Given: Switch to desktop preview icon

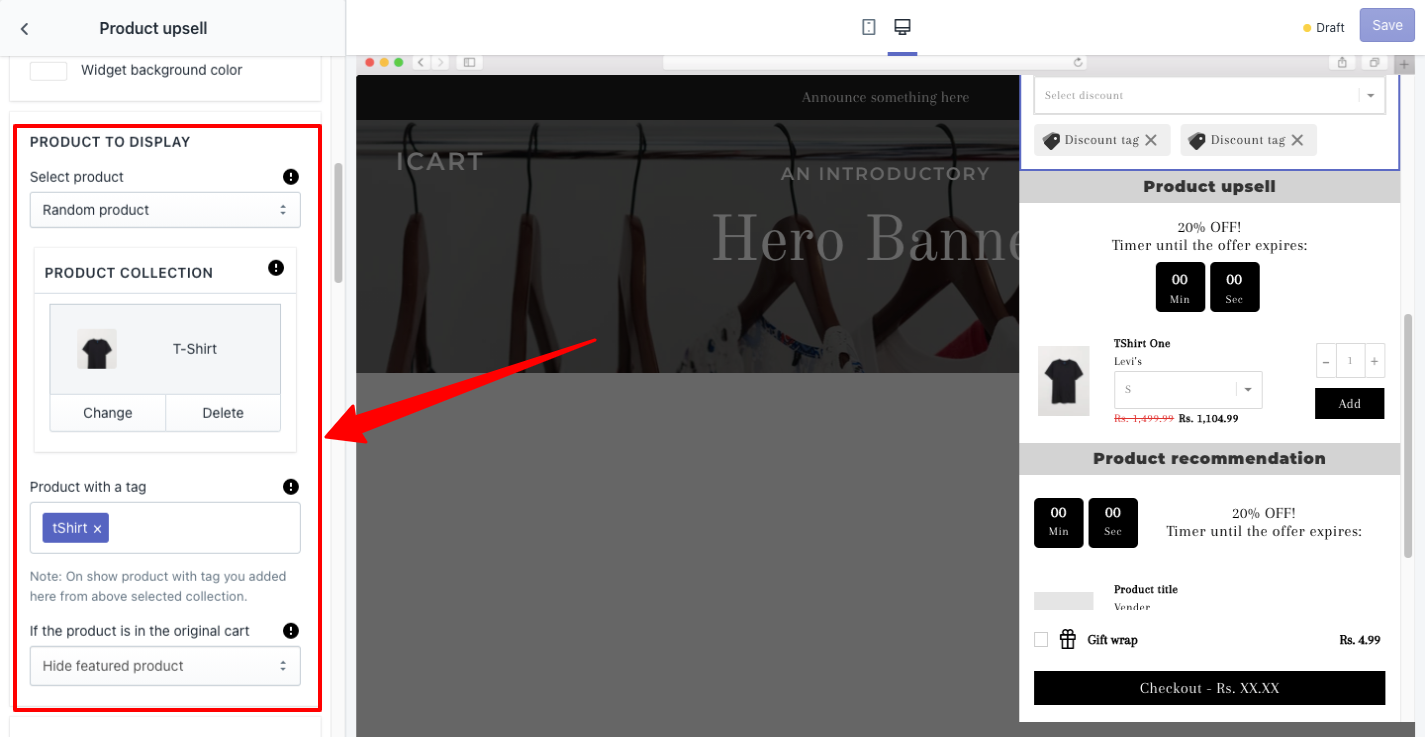Looking at the screenshot, I should click(902, 27).
